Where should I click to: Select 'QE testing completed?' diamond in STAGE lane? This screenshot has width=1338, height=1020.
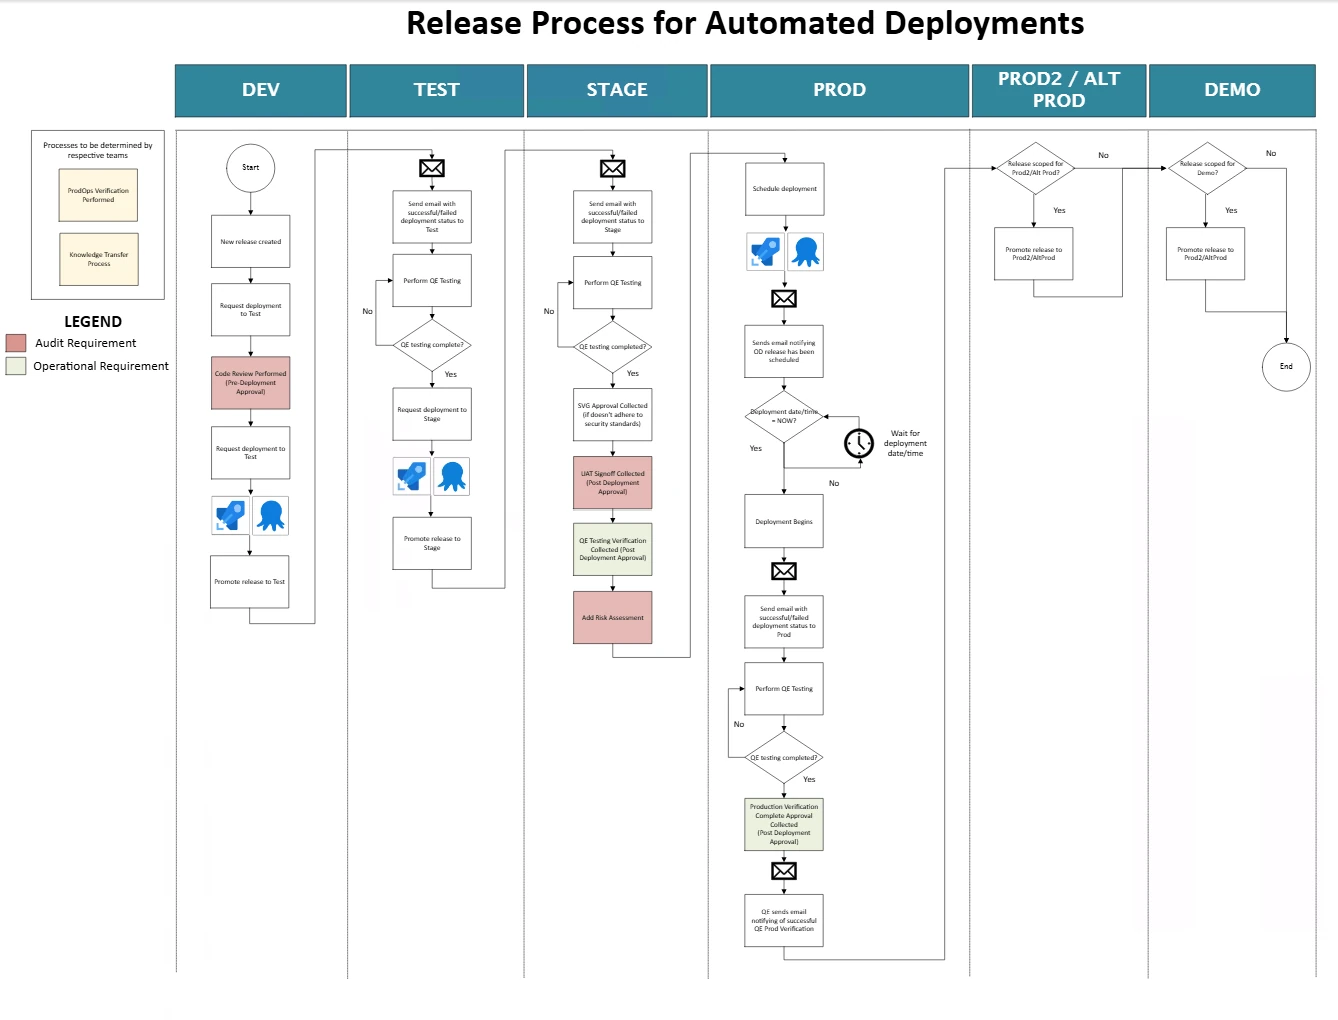tap(613, 346)
